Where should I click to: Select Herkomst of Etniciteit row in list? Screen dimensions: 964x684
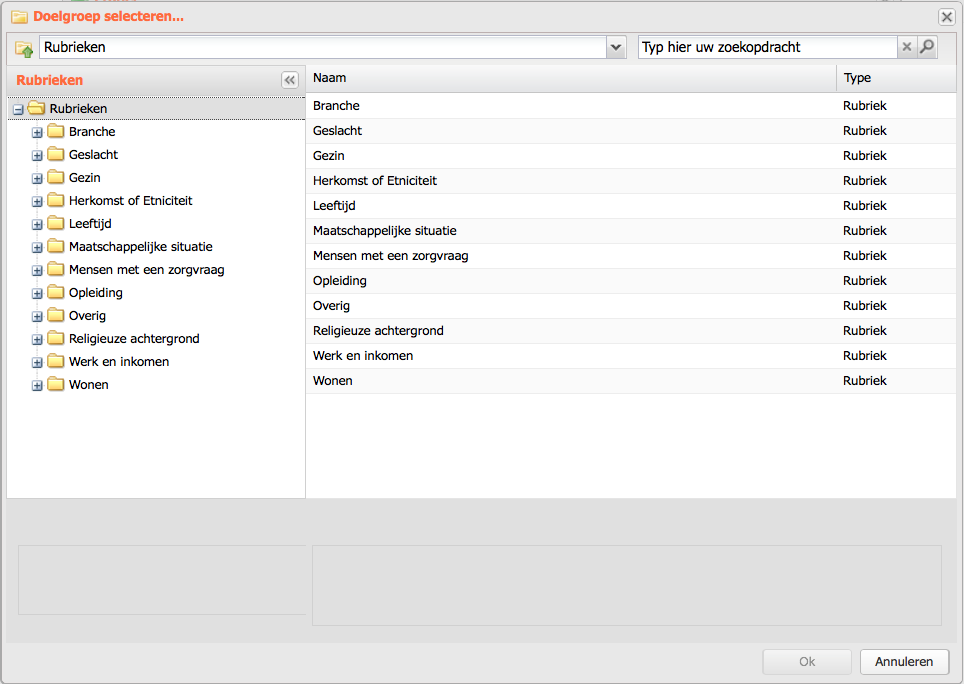pos(631,181)
